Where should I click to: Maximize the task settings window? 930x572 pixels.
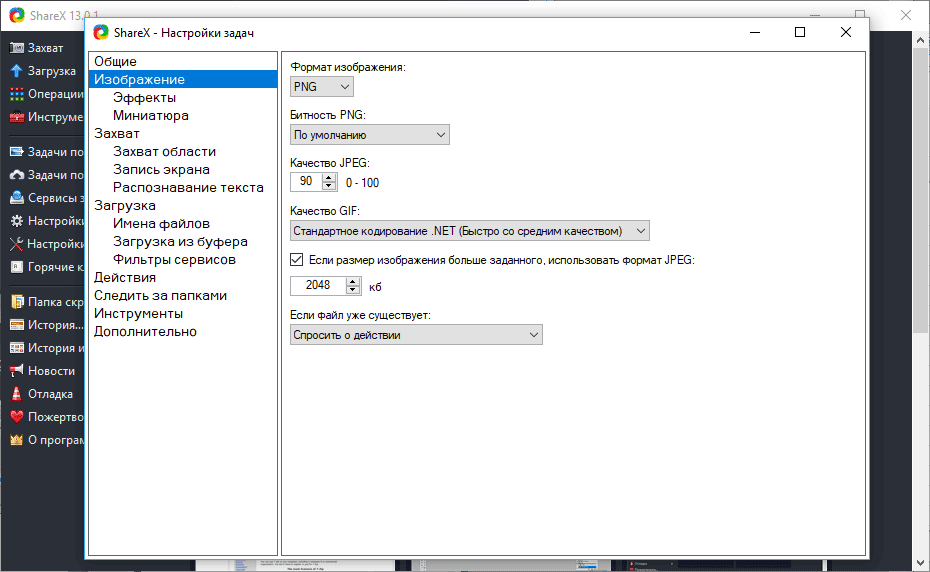coord(800,32)
